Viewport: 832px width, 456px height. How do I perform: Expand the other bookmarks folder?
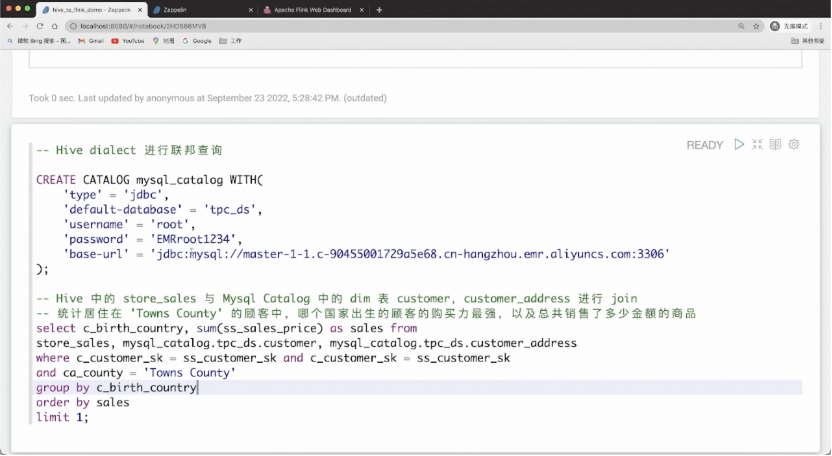pos(808,41)
